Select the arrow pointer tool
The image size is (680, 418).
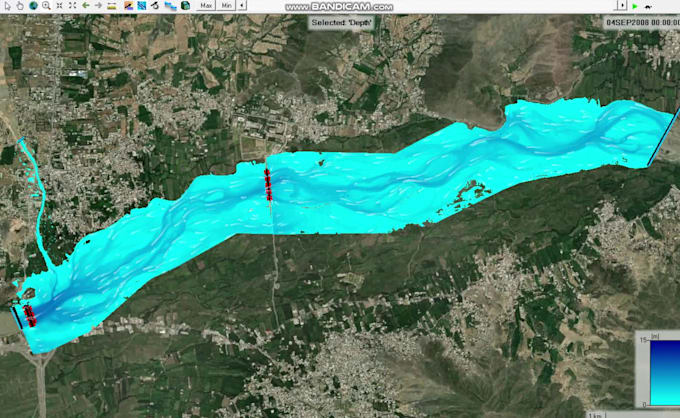[x=7, y=5]
